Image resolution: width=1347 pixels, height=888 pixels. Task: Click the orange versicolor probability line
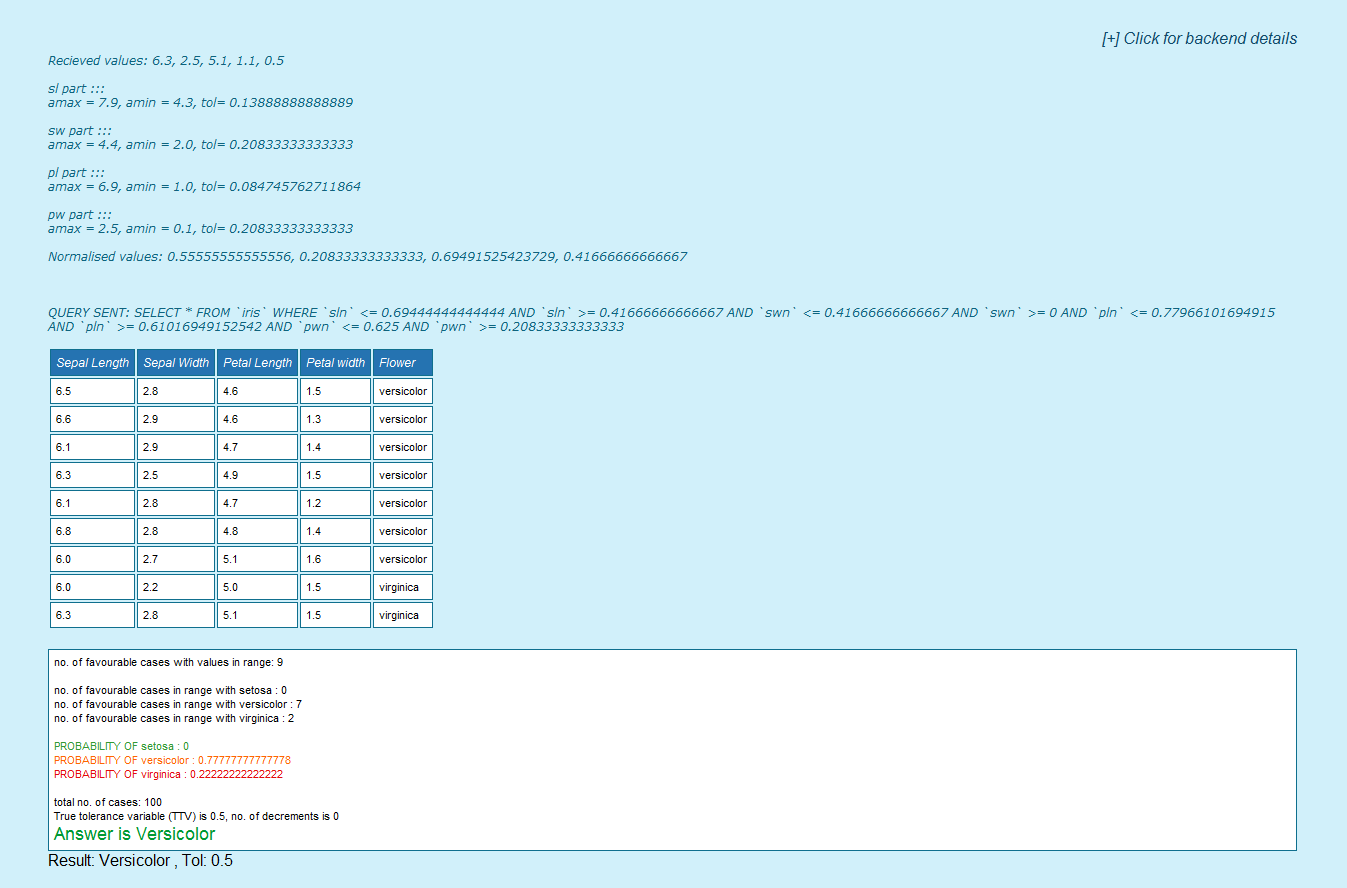(172, 760)
